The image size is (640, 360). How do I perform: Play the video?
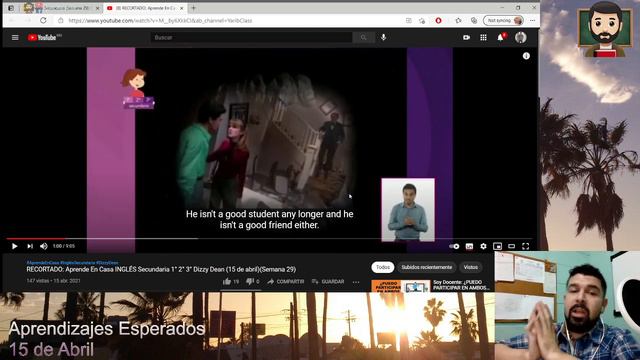(x=14, y=246)
